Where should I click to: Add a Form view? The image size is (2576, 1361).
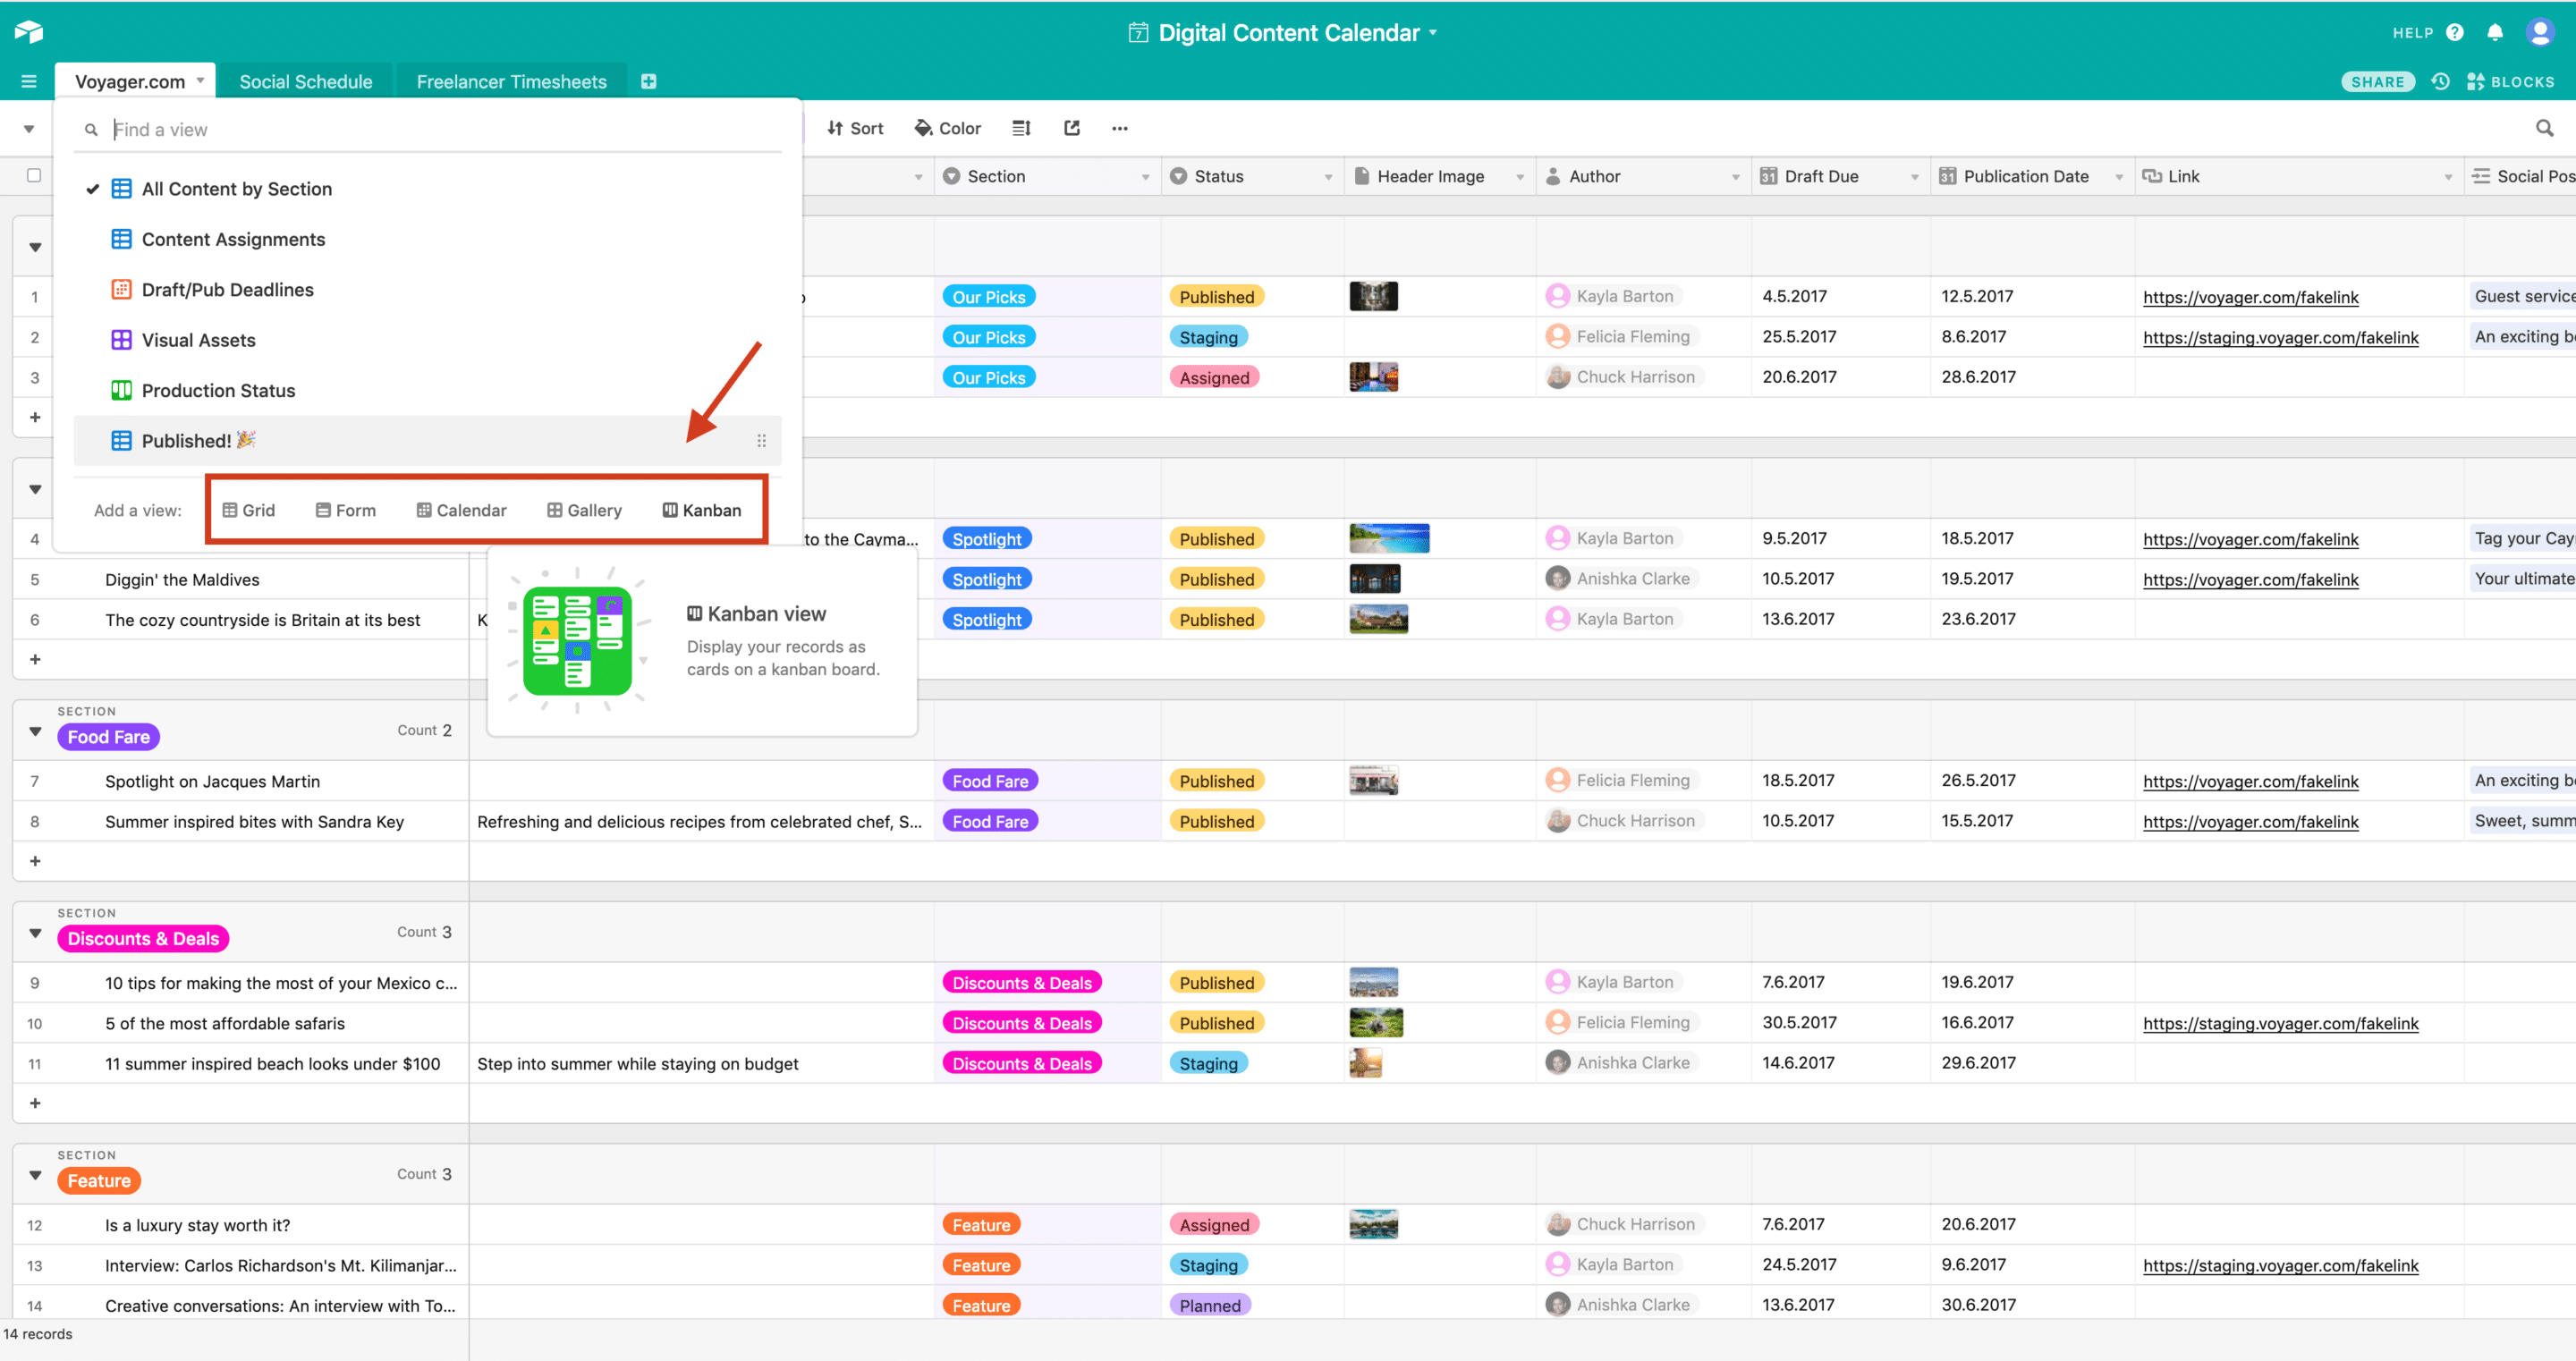click(346, 510)
